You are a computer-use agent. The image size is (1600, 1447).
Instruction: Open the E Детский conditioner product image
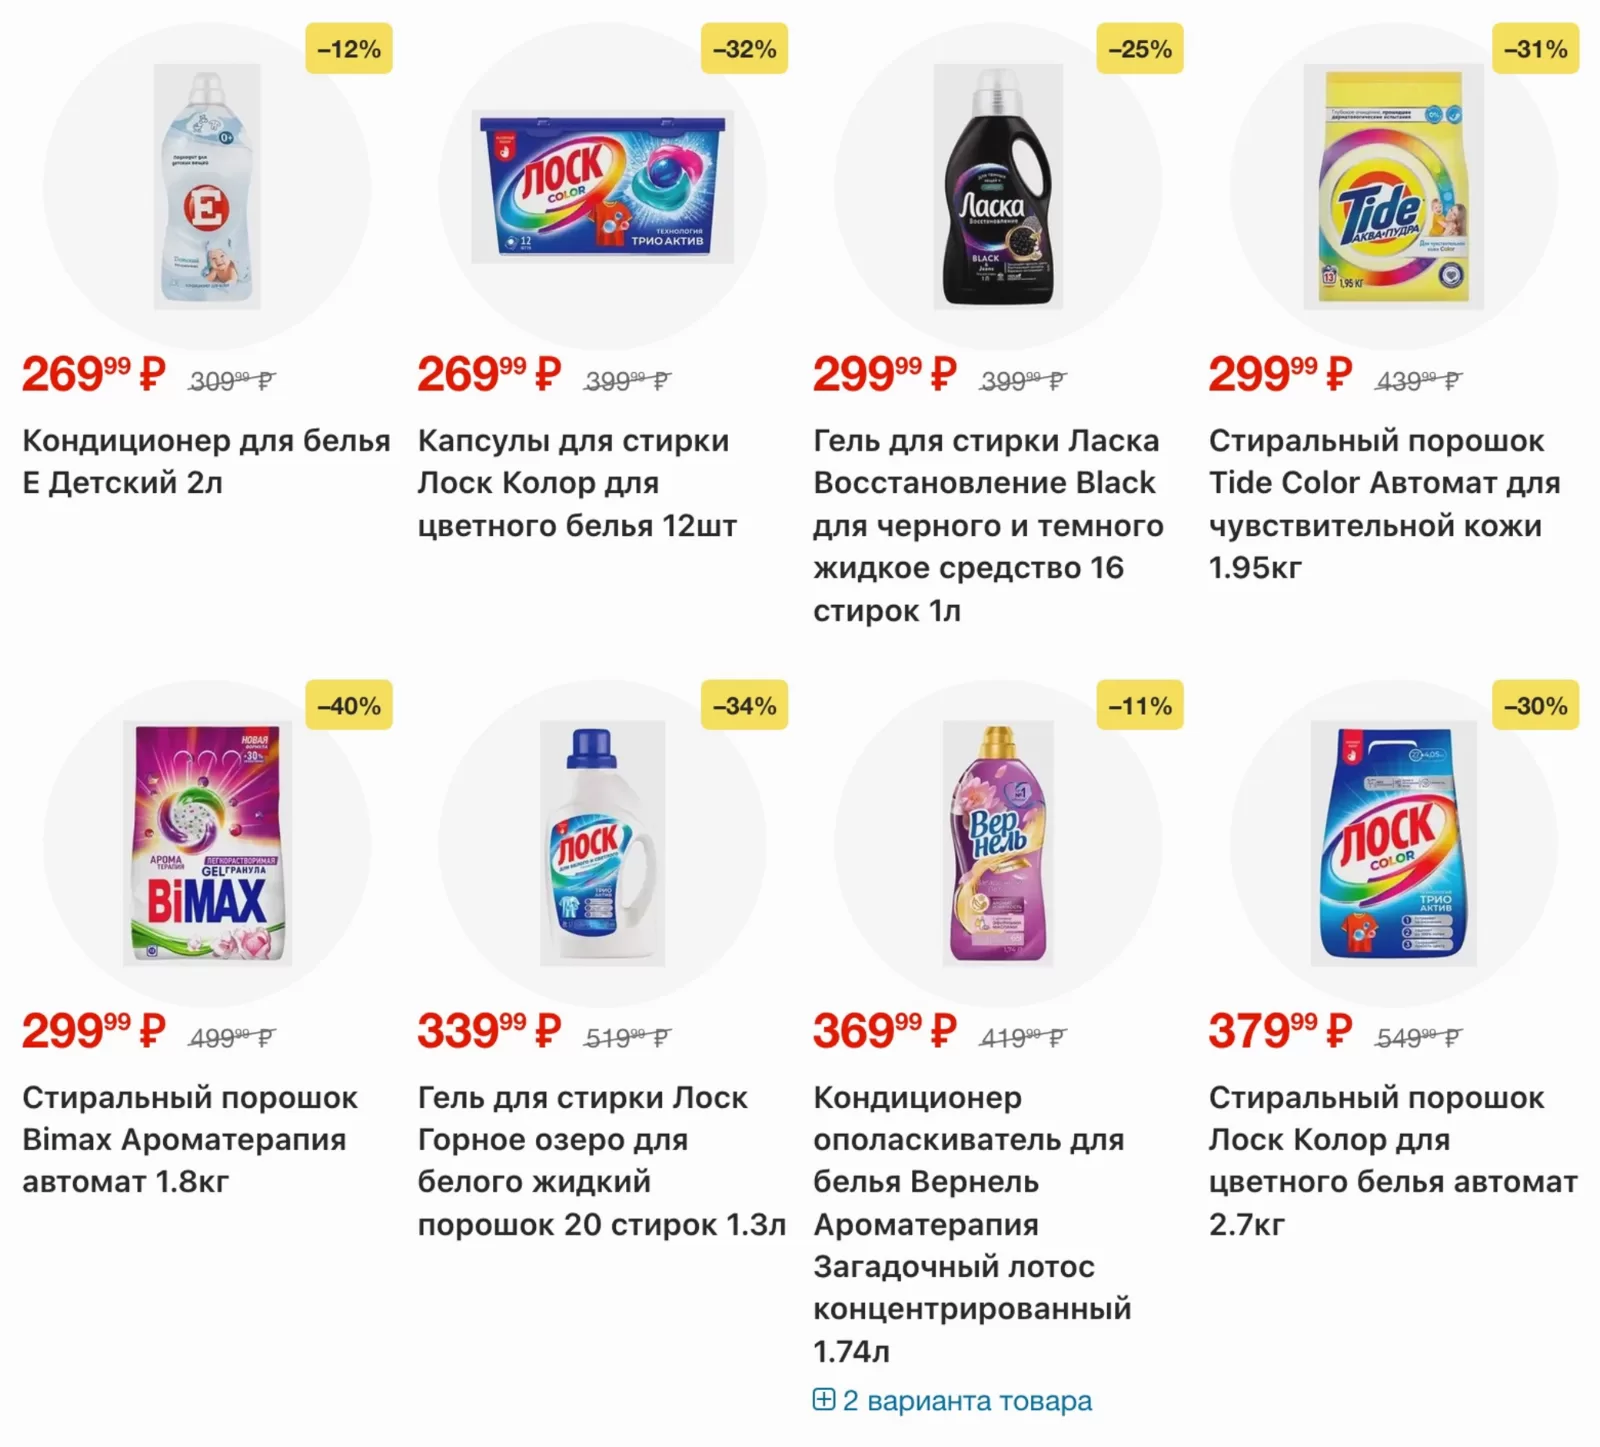tap(207, 187)
